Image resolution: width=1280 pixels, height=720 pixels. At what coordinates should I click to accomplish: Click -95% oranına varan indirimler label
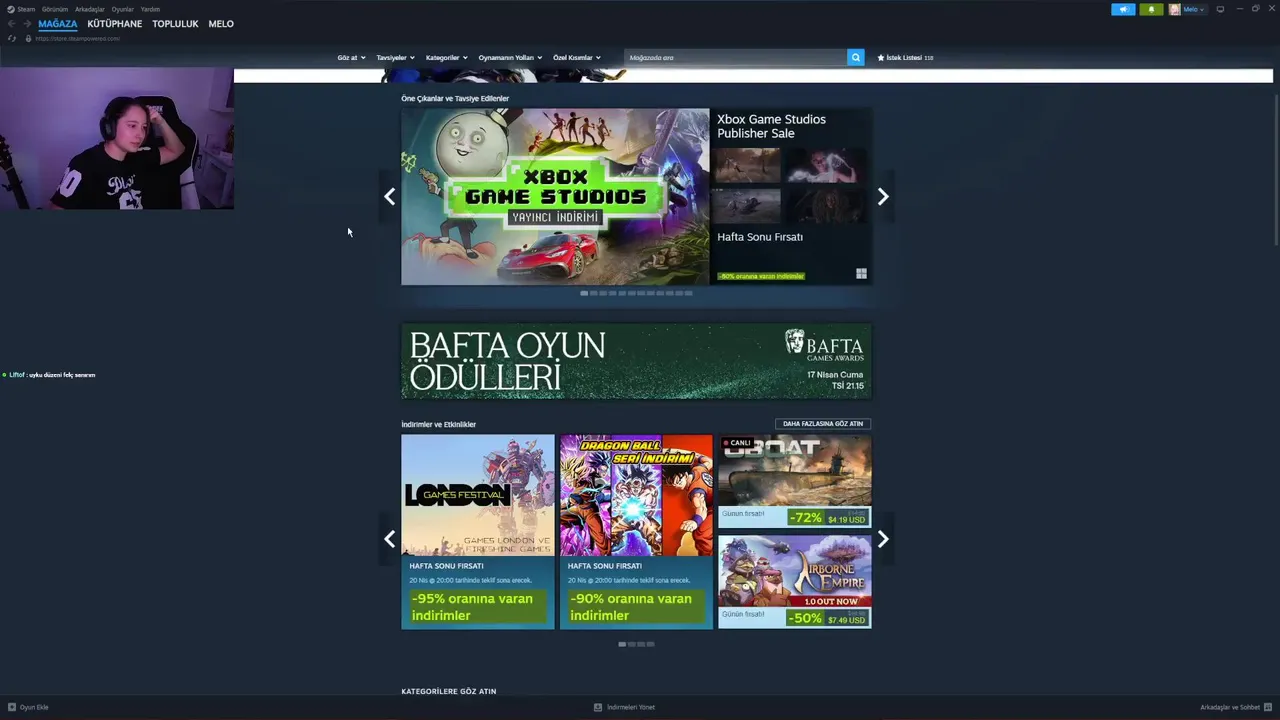478,607
